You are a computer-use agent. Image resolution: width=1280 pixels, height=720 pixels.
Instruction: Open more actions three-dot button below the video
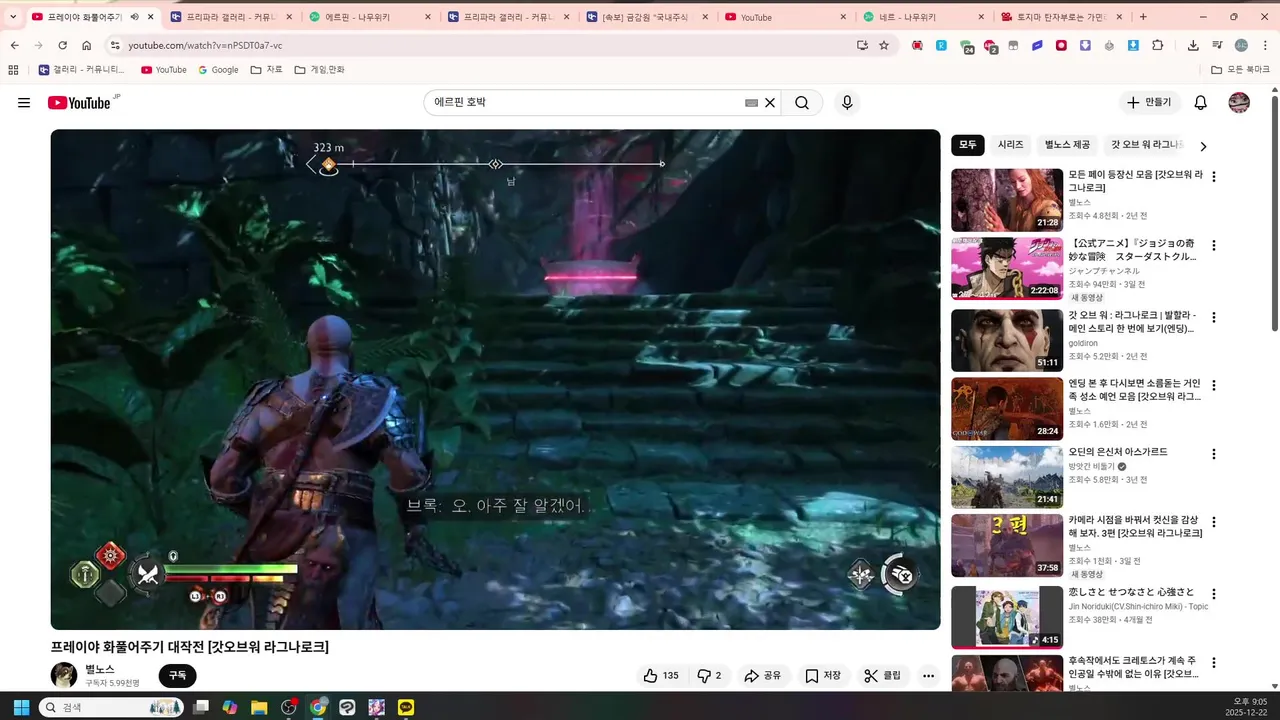point(928,676)
